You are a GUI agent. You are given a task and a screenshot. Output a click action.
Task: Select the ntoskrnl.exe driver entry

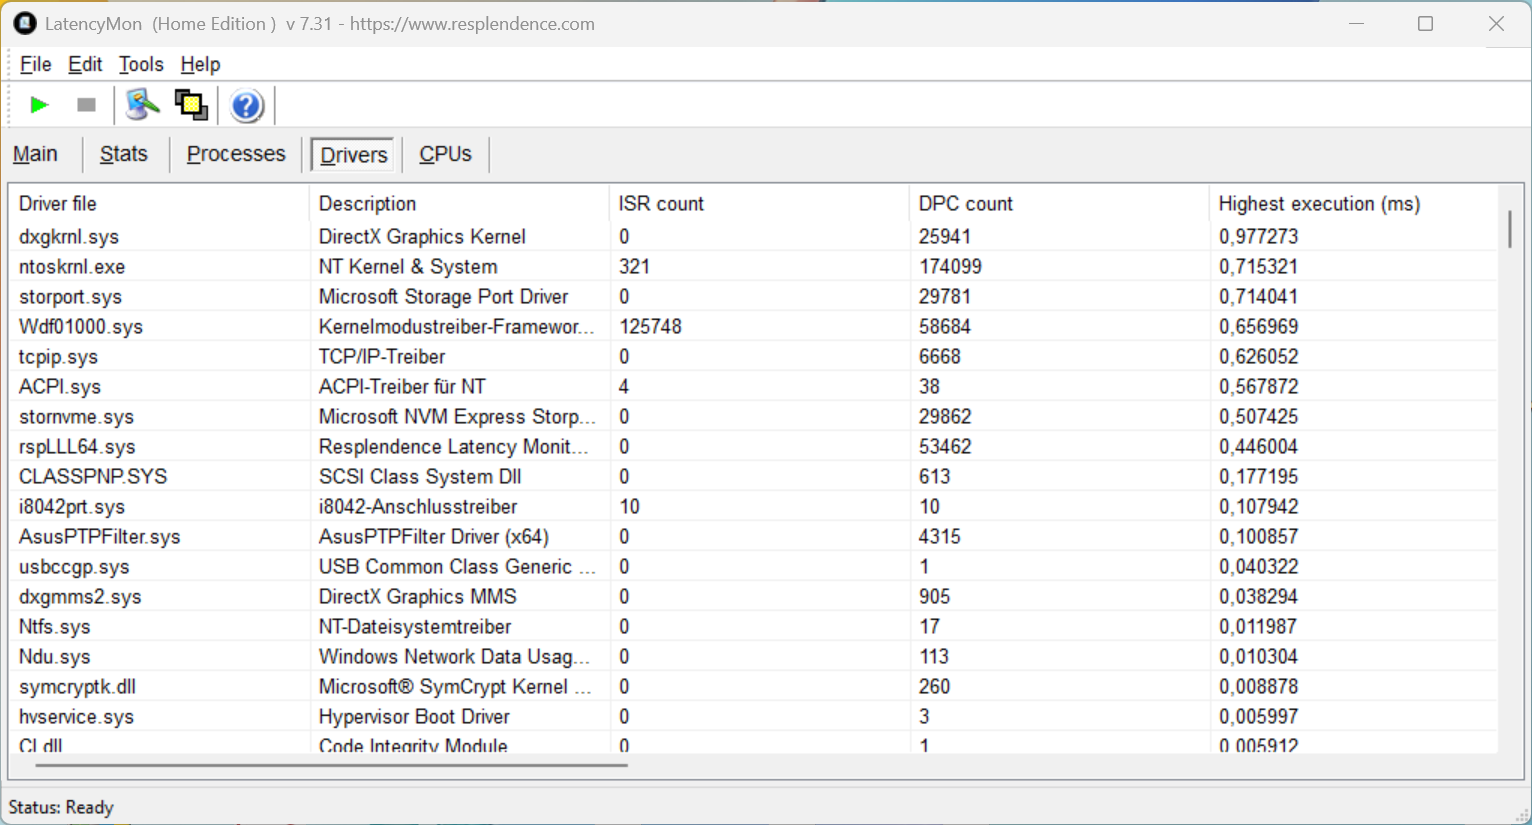(754, 267)
